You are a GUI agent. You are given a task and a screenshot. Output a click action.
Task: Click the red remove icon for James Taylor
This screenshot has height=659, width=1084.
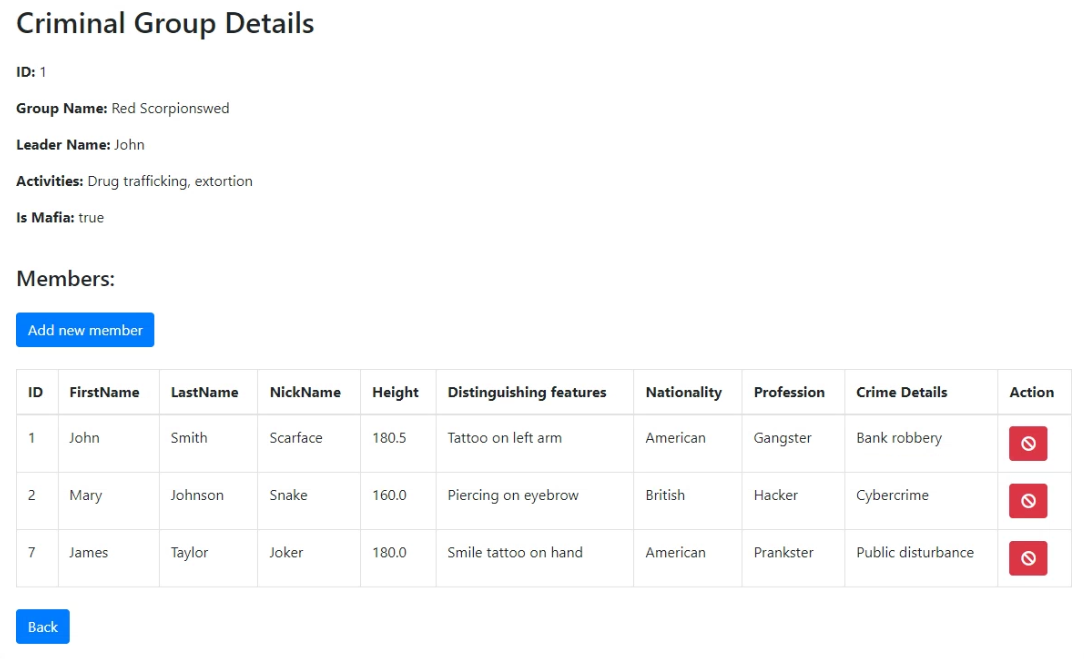click(x=1027, y=558)
